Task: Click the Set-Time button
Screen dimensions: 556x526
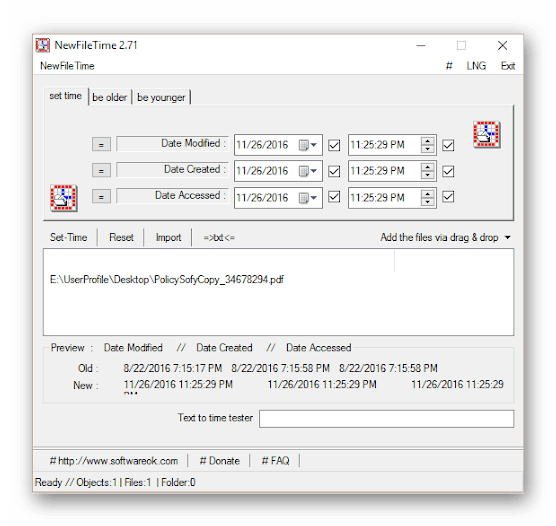Action: (x=68, y=237)
